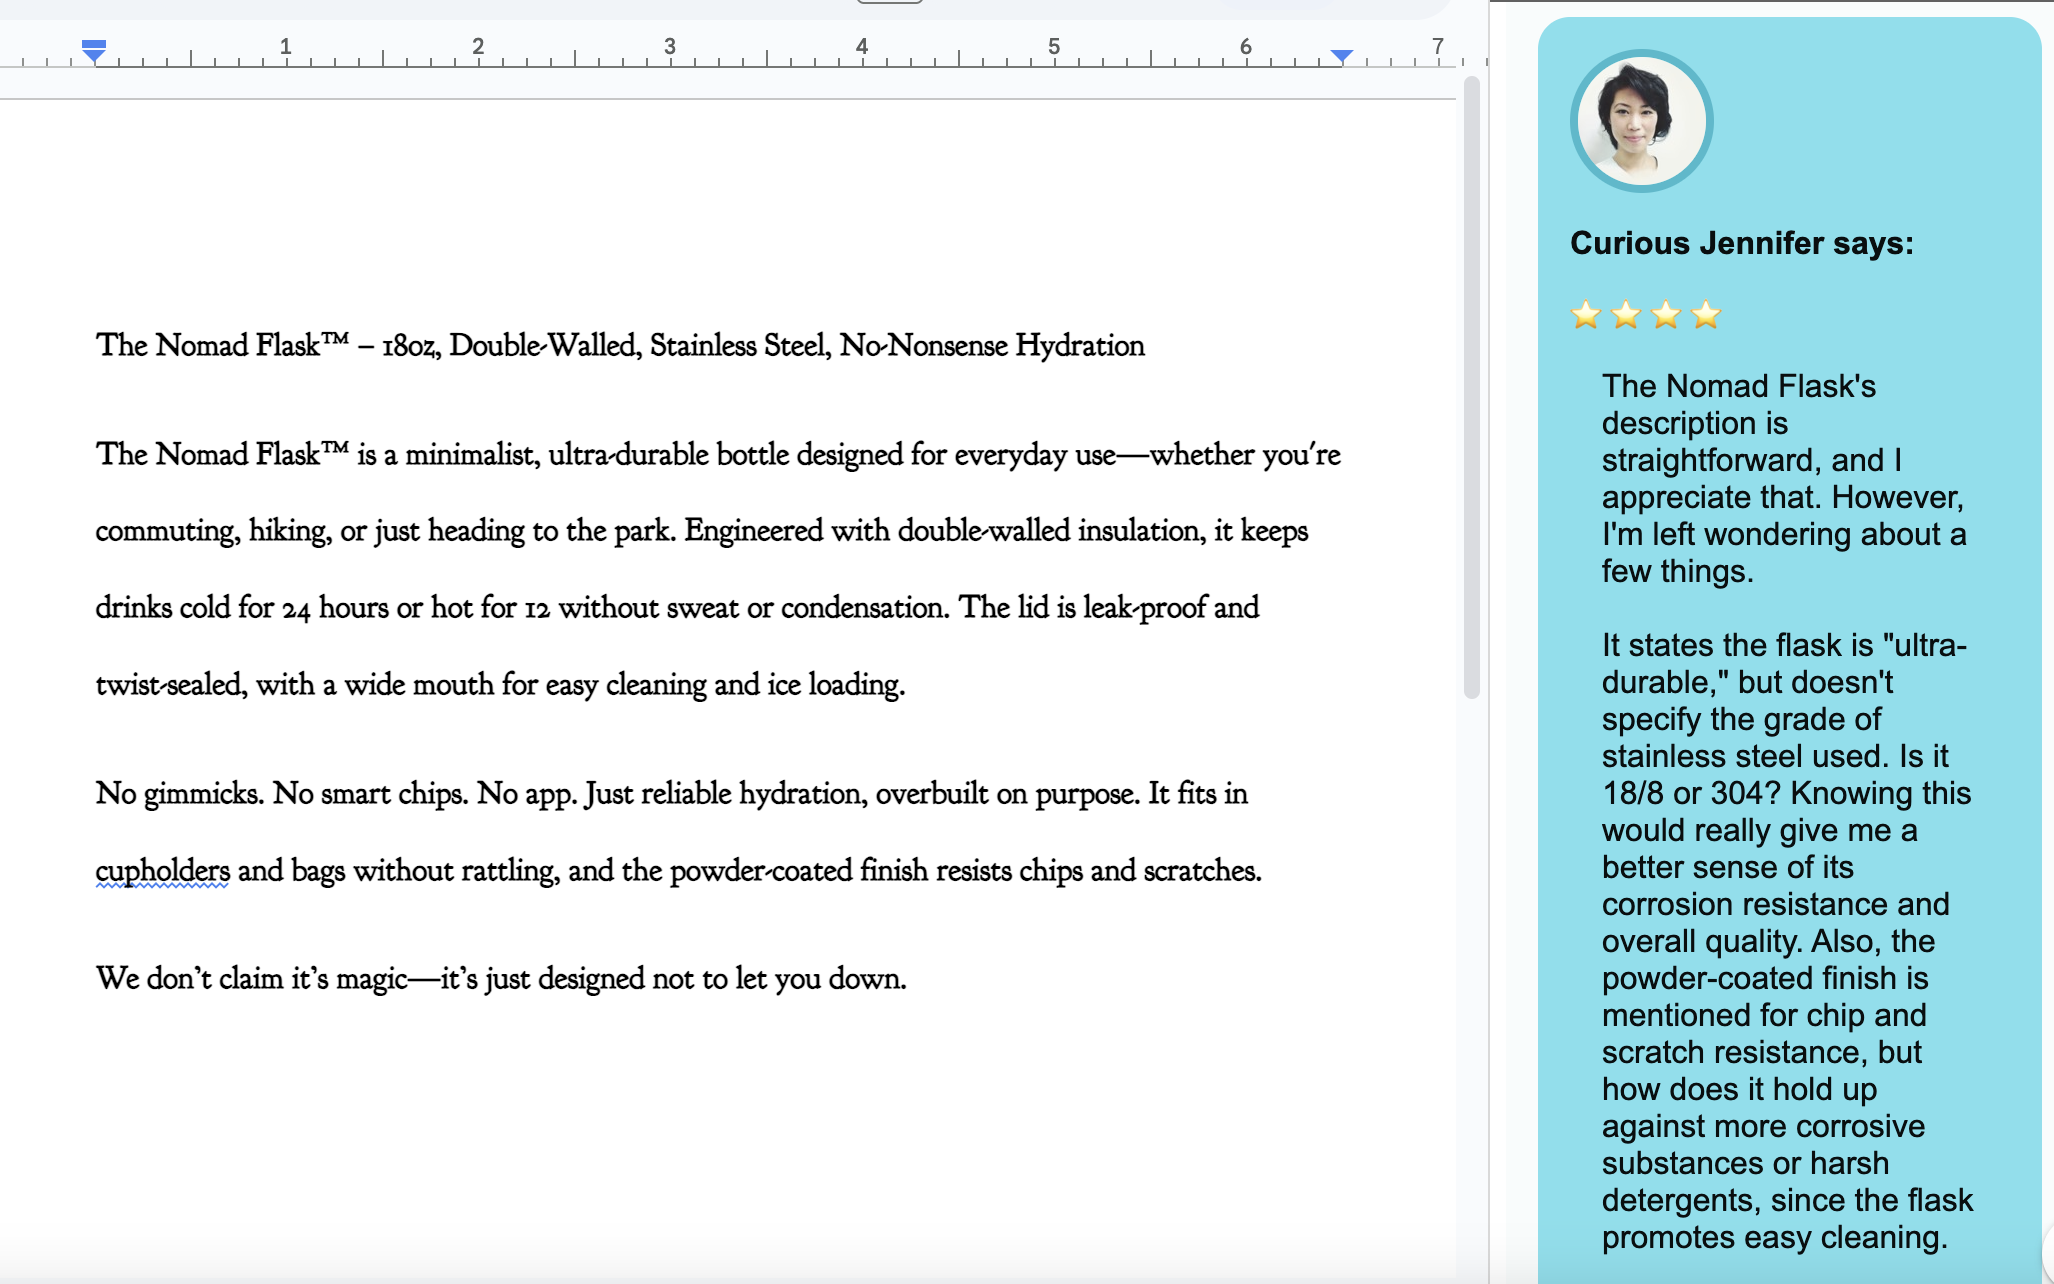Click the second gold star rating

(x=1626, y=315)
